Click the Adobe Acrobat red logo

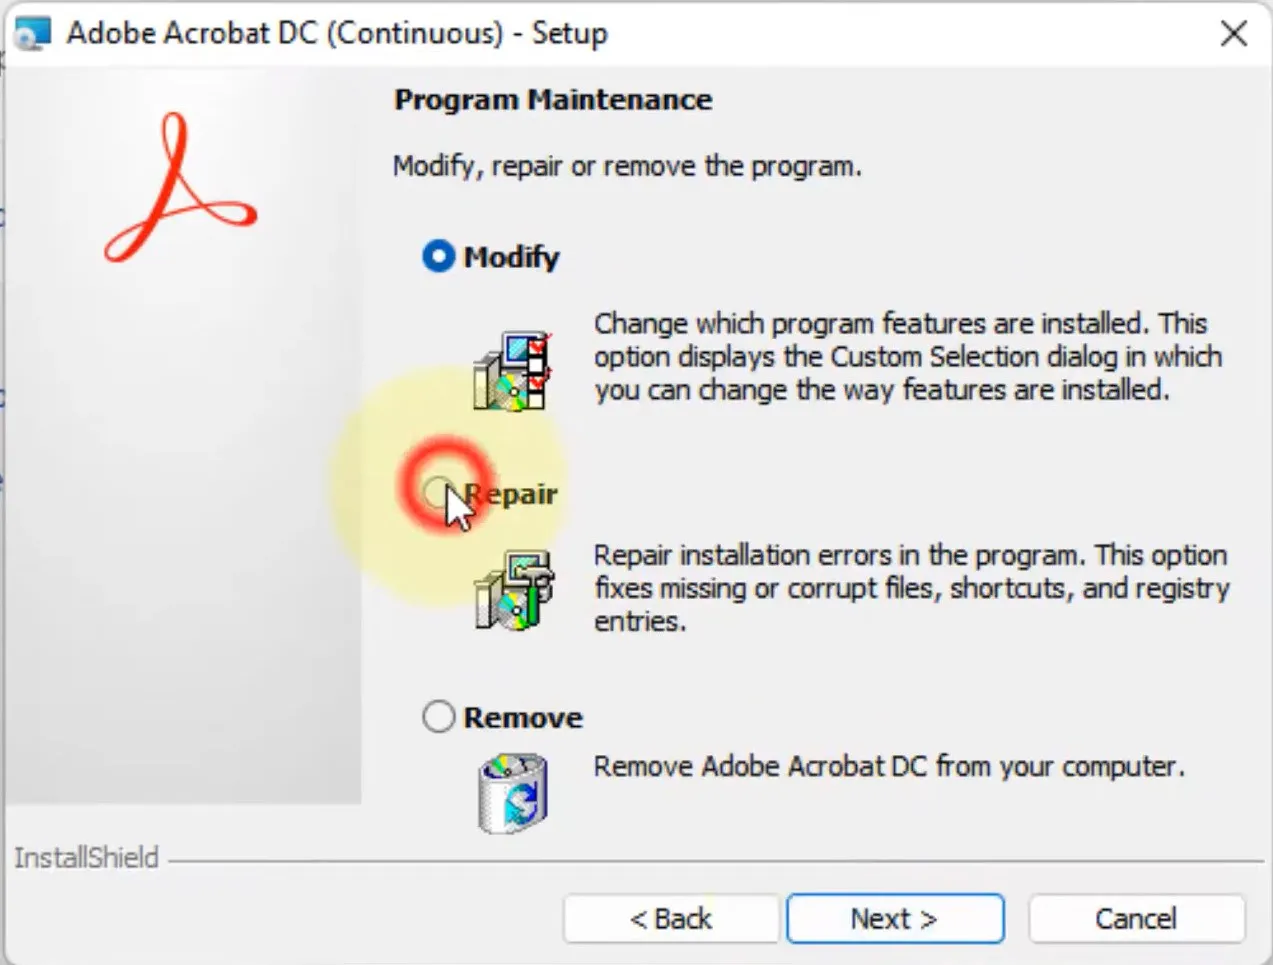(180, 189)
